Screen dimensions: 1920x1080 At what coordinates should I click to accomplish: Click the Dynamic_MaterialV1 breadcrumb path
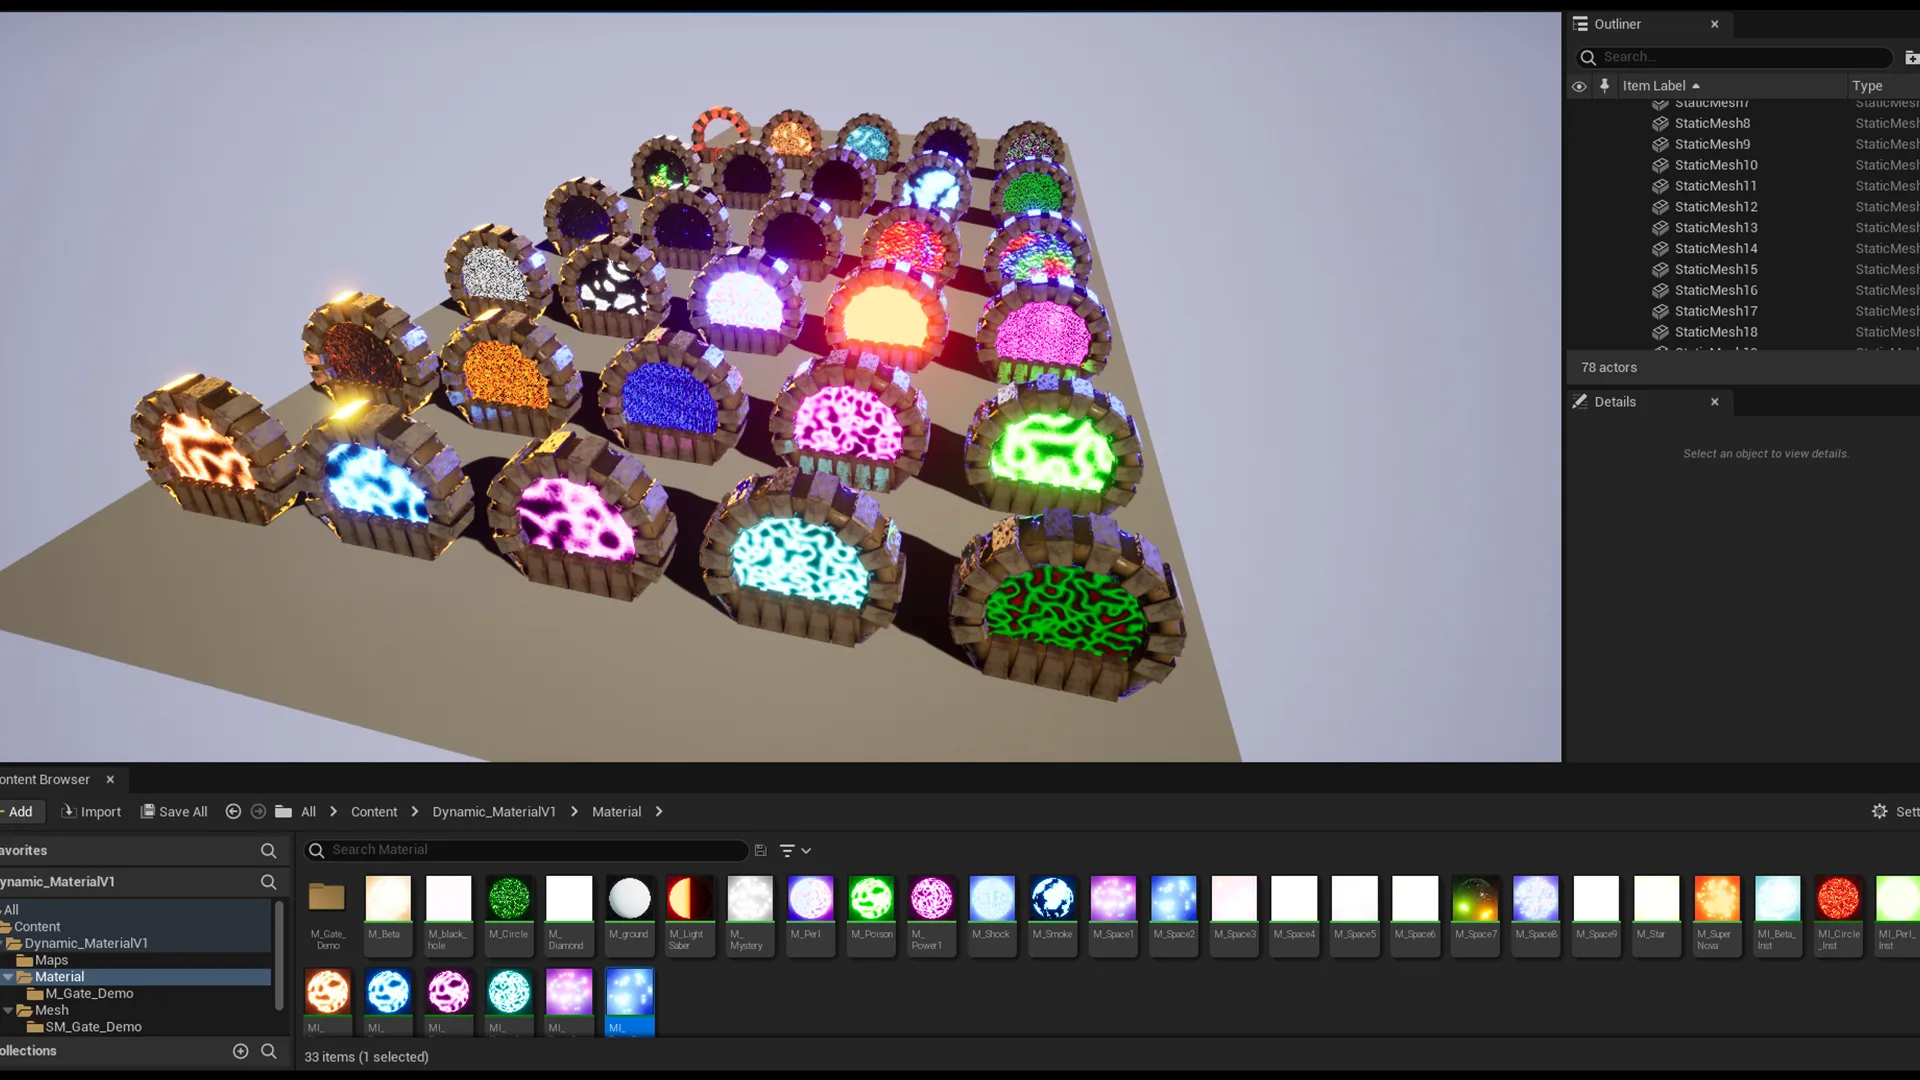pyautogui.click(x=495, y=811)
